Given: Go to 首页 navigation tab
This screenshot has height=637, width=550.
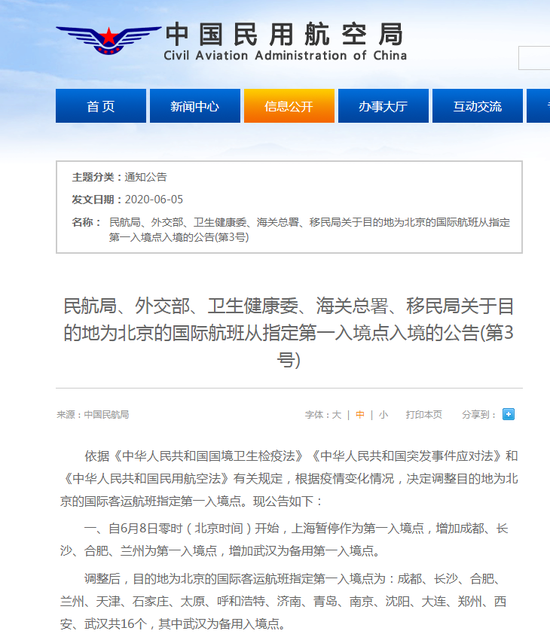Looking at the screenshot, I should coord(101,106).
